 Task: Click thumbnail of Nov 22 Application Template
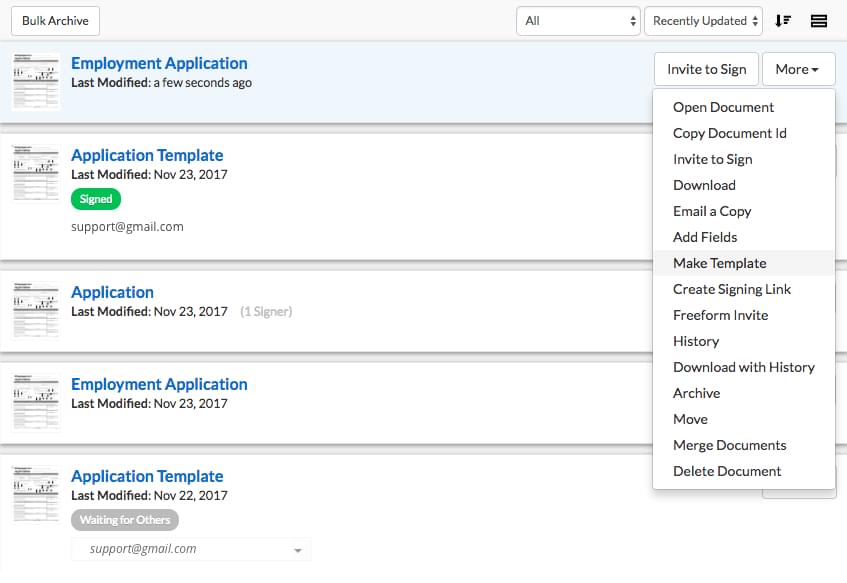point(36,494)
